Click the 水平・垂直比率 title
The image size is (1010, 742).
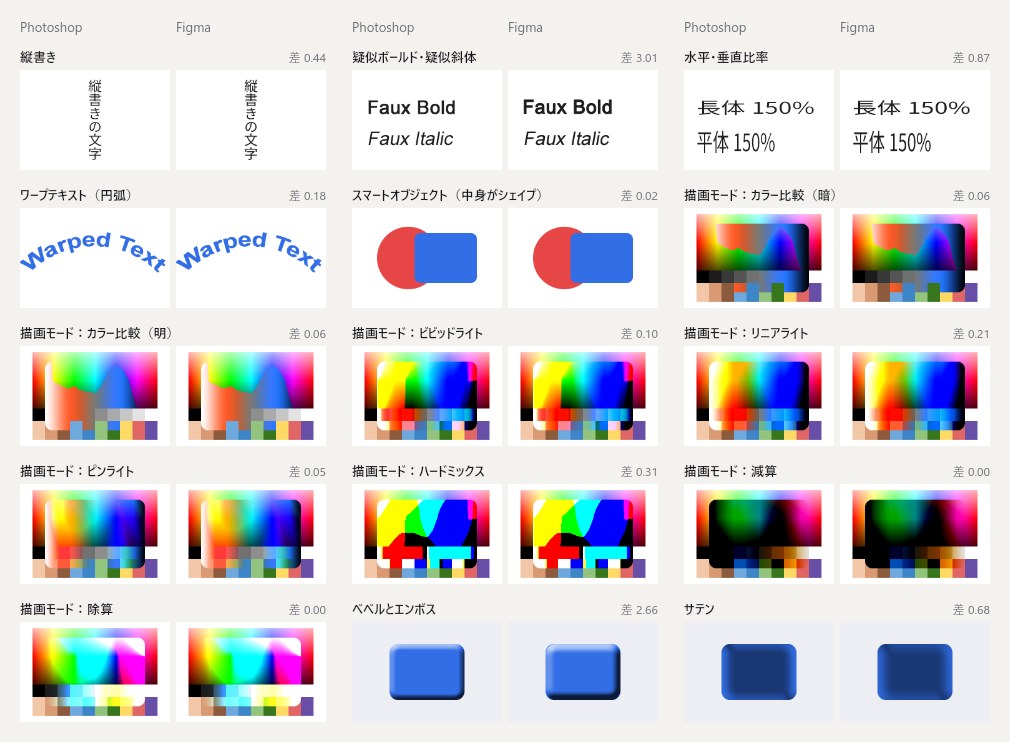click(x=726, y=57)
